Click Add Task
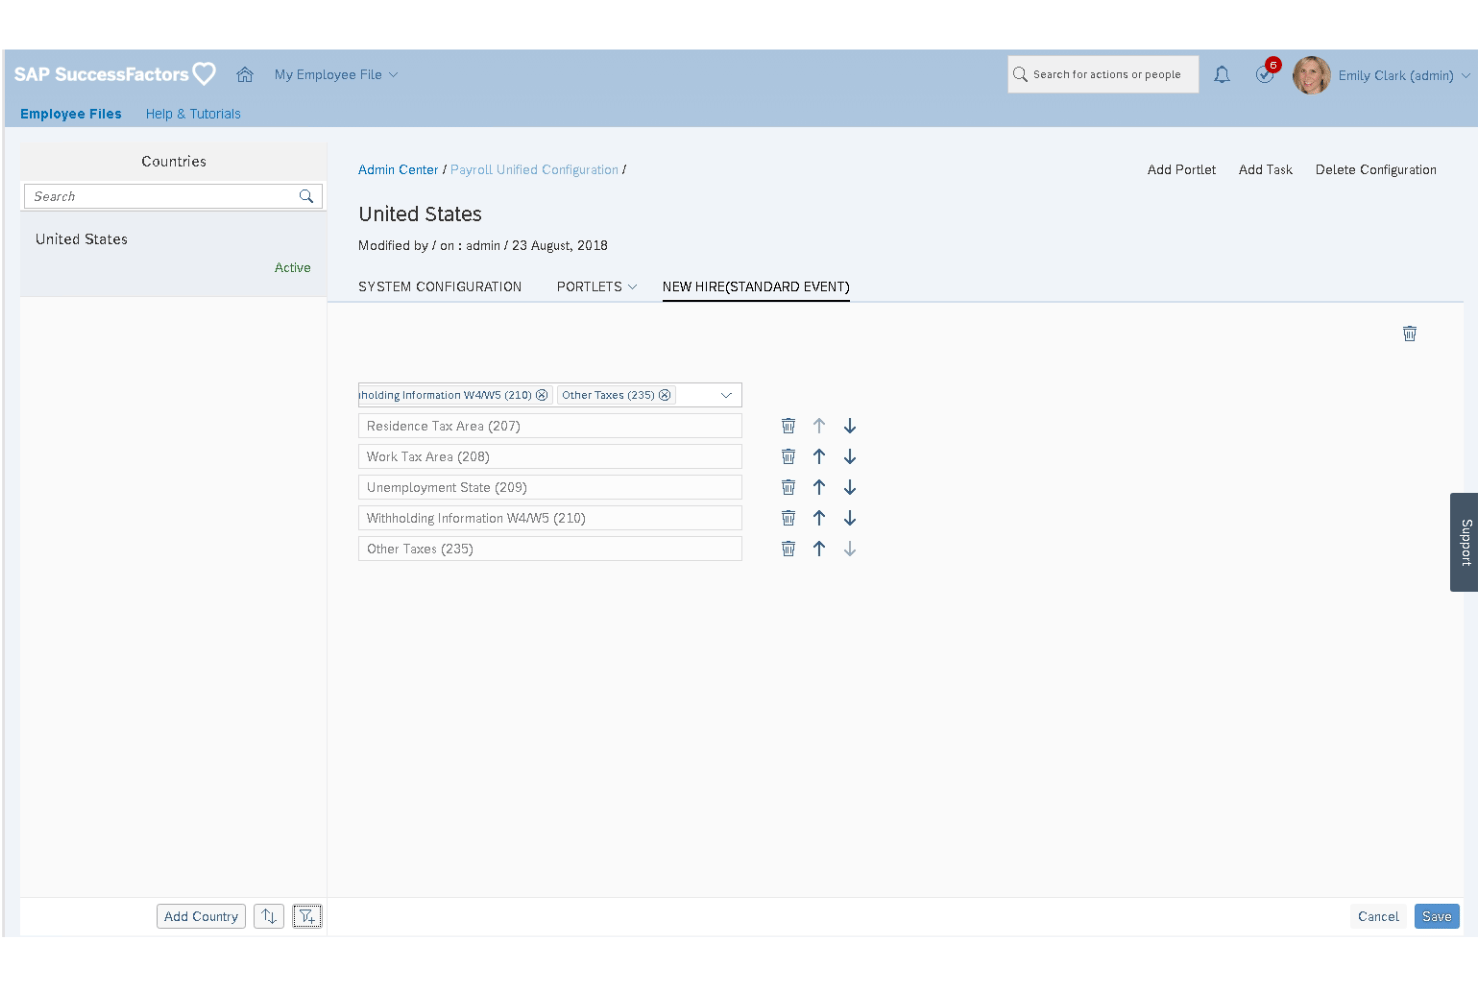Screen dimensions: 1480x987 point(1265,170)
